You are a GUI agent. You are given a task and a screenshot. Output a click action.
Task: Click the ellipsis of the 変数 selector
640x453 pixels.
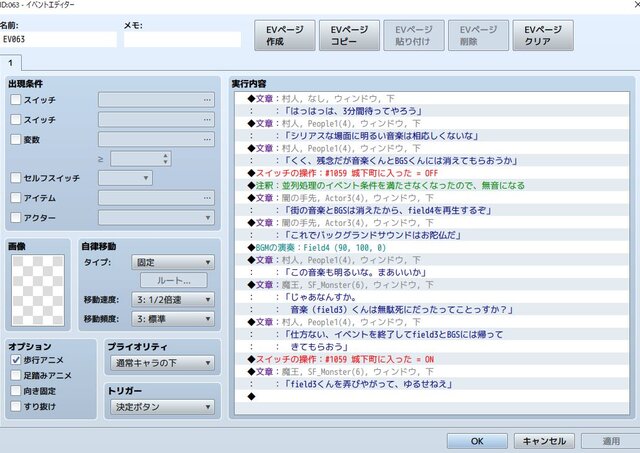click(x=207, y=140)
